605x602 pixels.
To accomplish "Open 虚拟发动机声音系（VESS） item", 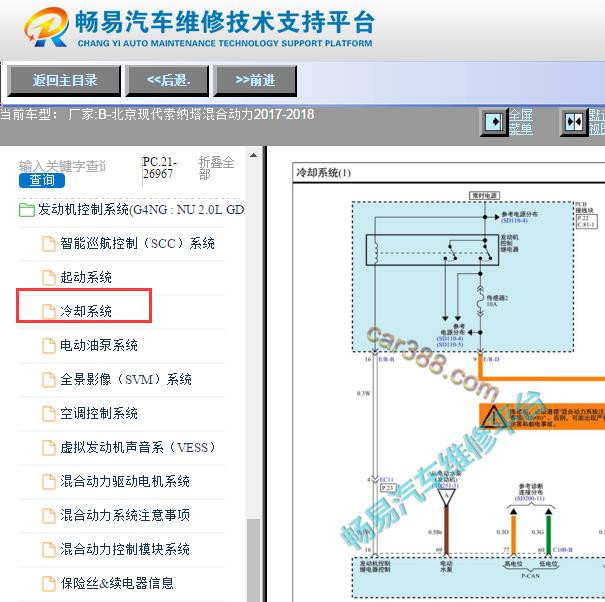I will coord(138,447).
